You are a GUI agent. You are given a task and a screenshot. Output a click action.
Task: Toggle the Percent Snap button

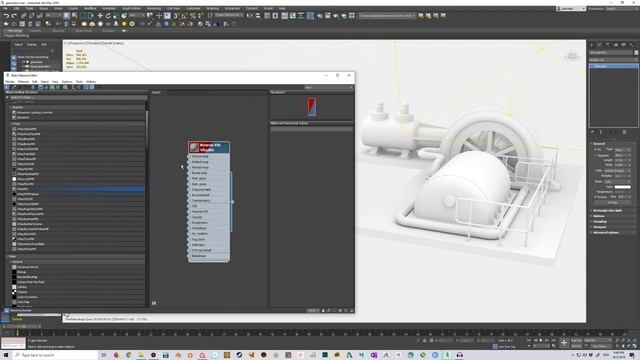pyautogui.click(x=193, y=16)
